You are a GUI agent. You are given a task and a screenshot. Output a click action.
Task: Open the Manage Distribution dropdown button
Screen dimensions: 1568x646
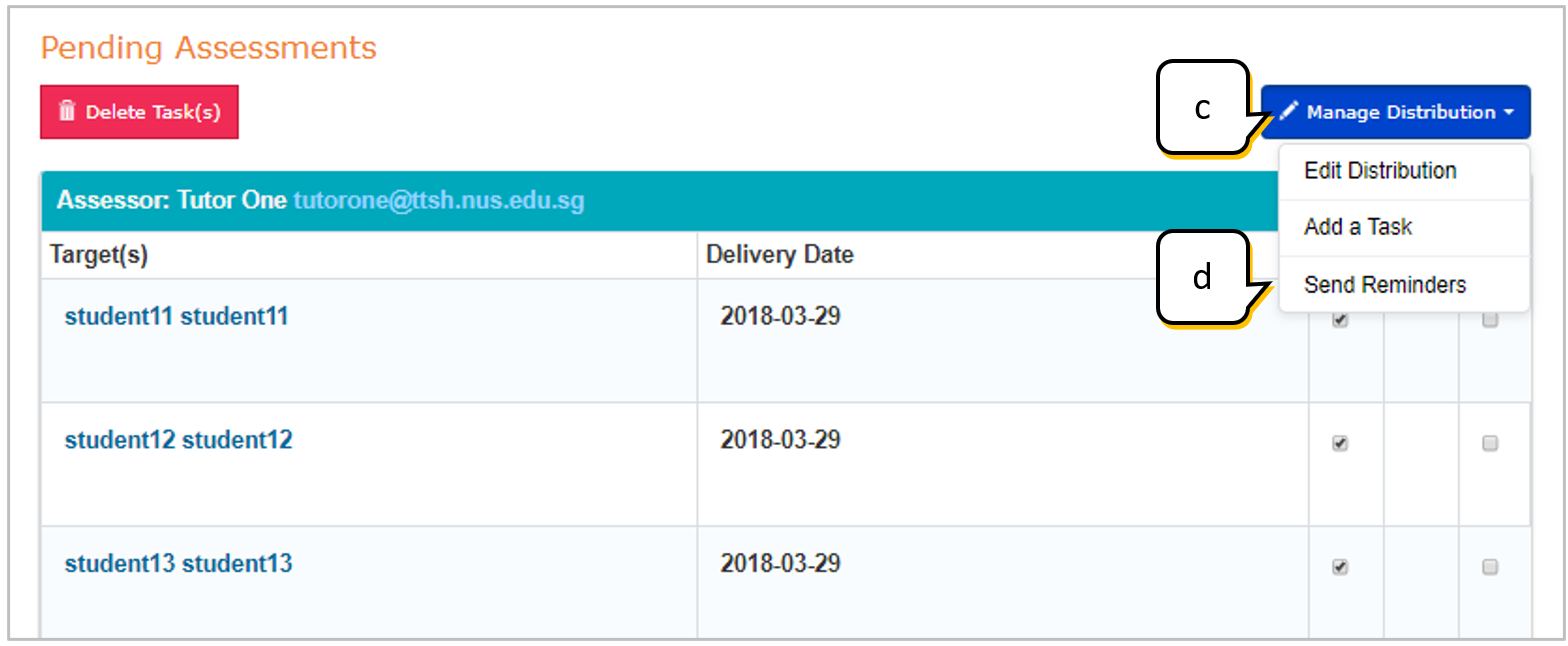(x=1396, y=112)
